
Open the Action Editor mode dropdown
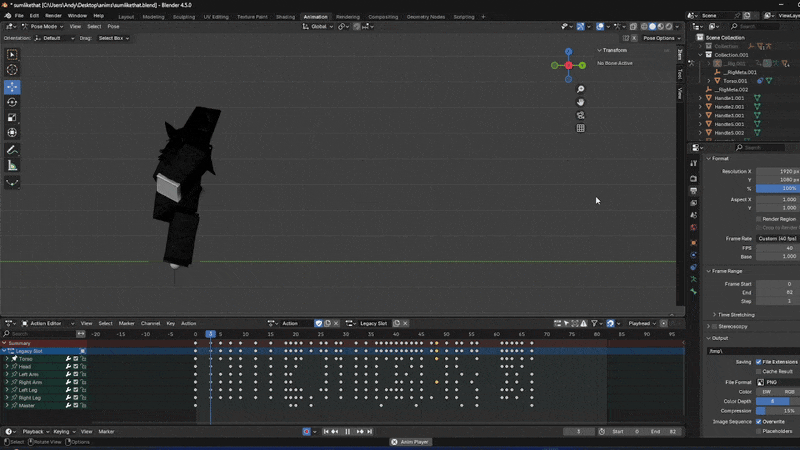(48, 323)
